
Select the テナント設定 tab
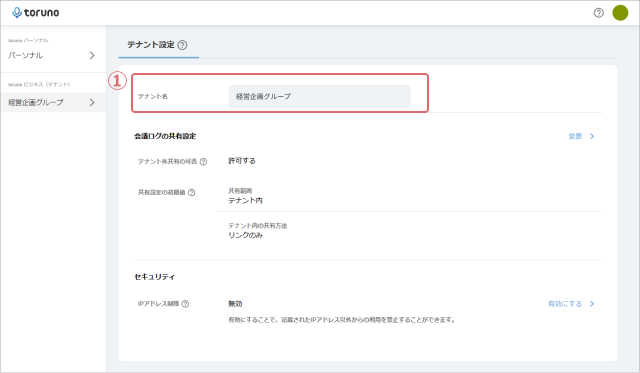point(158,46)
